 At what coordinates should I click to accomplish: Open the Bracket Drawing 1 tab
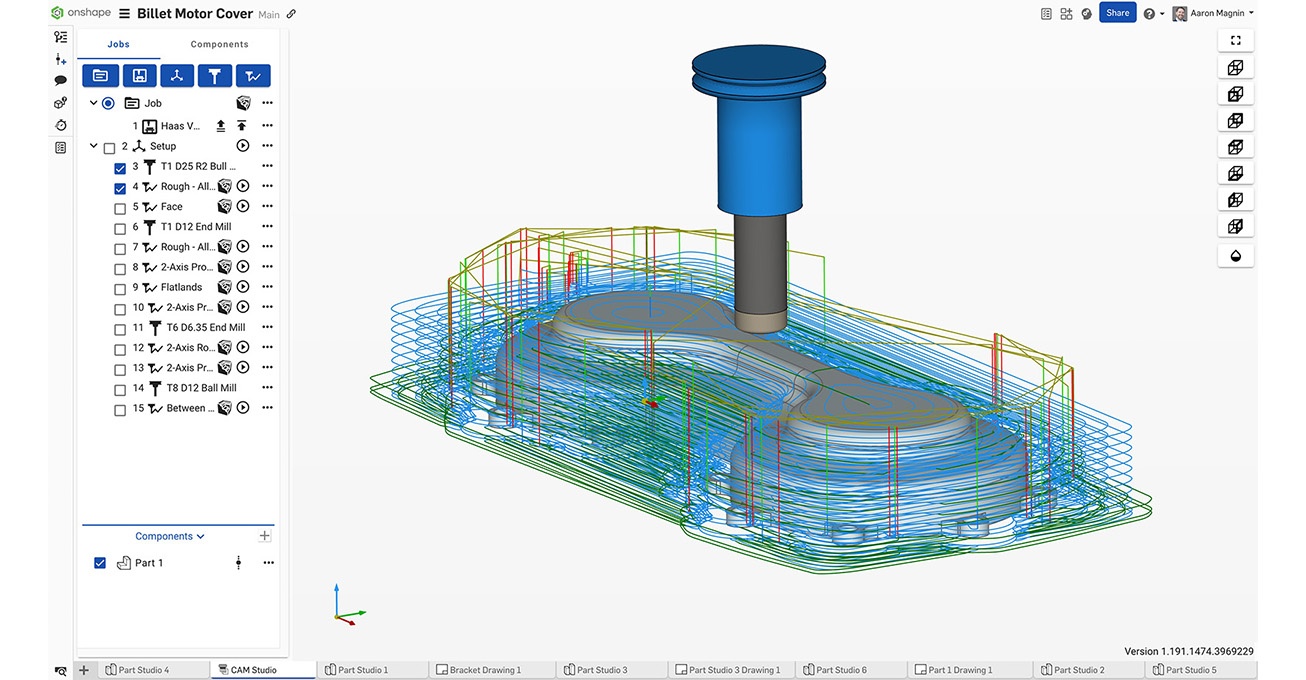pos(485,670)
